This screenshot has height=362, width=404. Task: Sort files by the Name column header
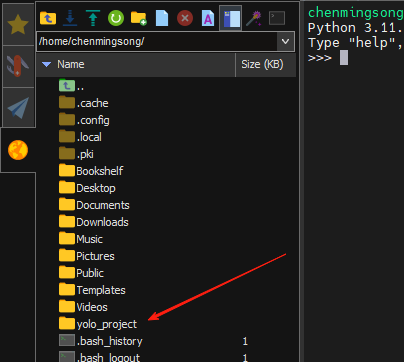136,64
